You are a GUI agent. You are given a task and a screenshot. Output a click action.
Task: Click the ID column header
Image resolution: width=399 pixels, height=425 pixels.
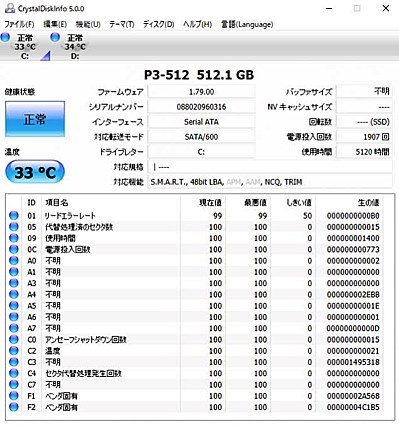tap(31, 202)
